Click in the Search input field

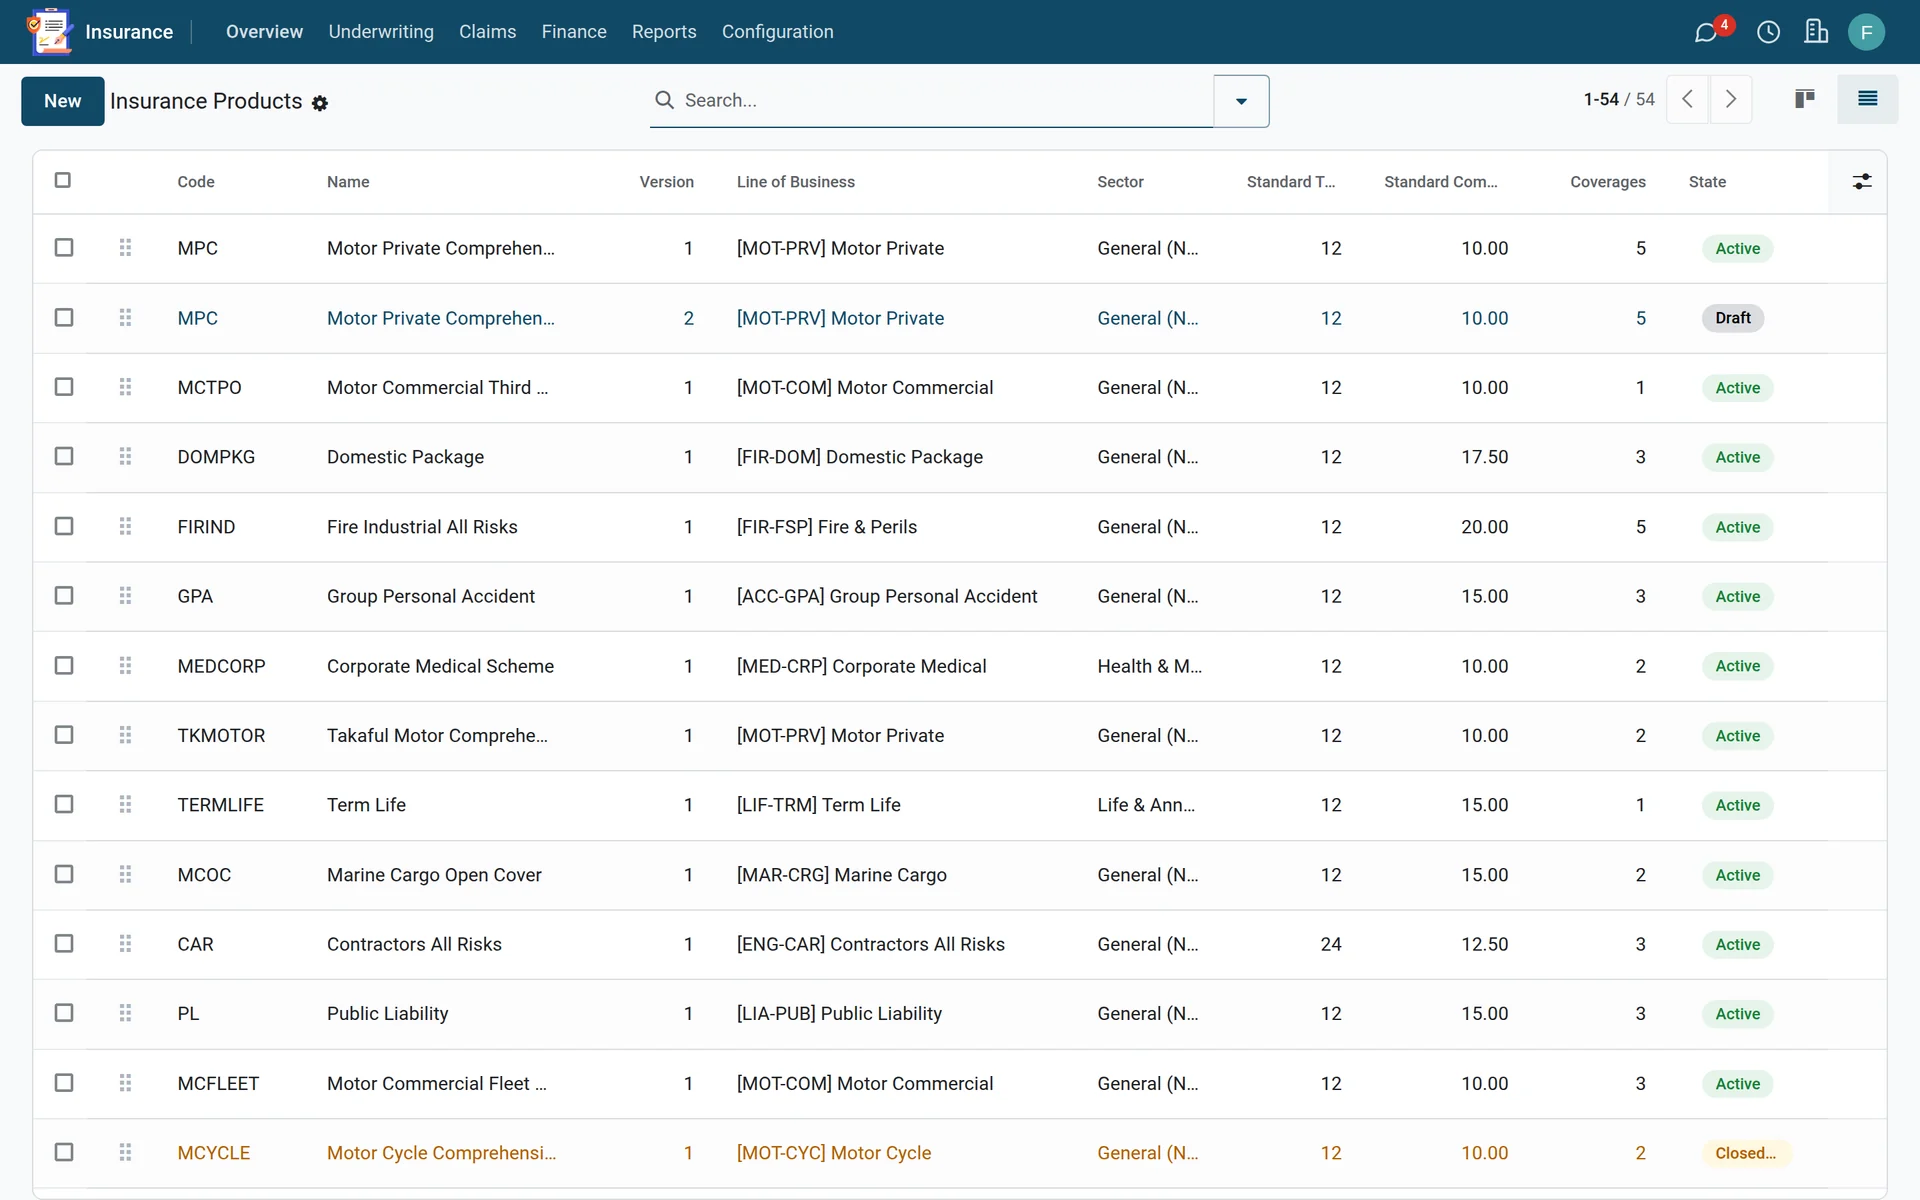(945, 100)
